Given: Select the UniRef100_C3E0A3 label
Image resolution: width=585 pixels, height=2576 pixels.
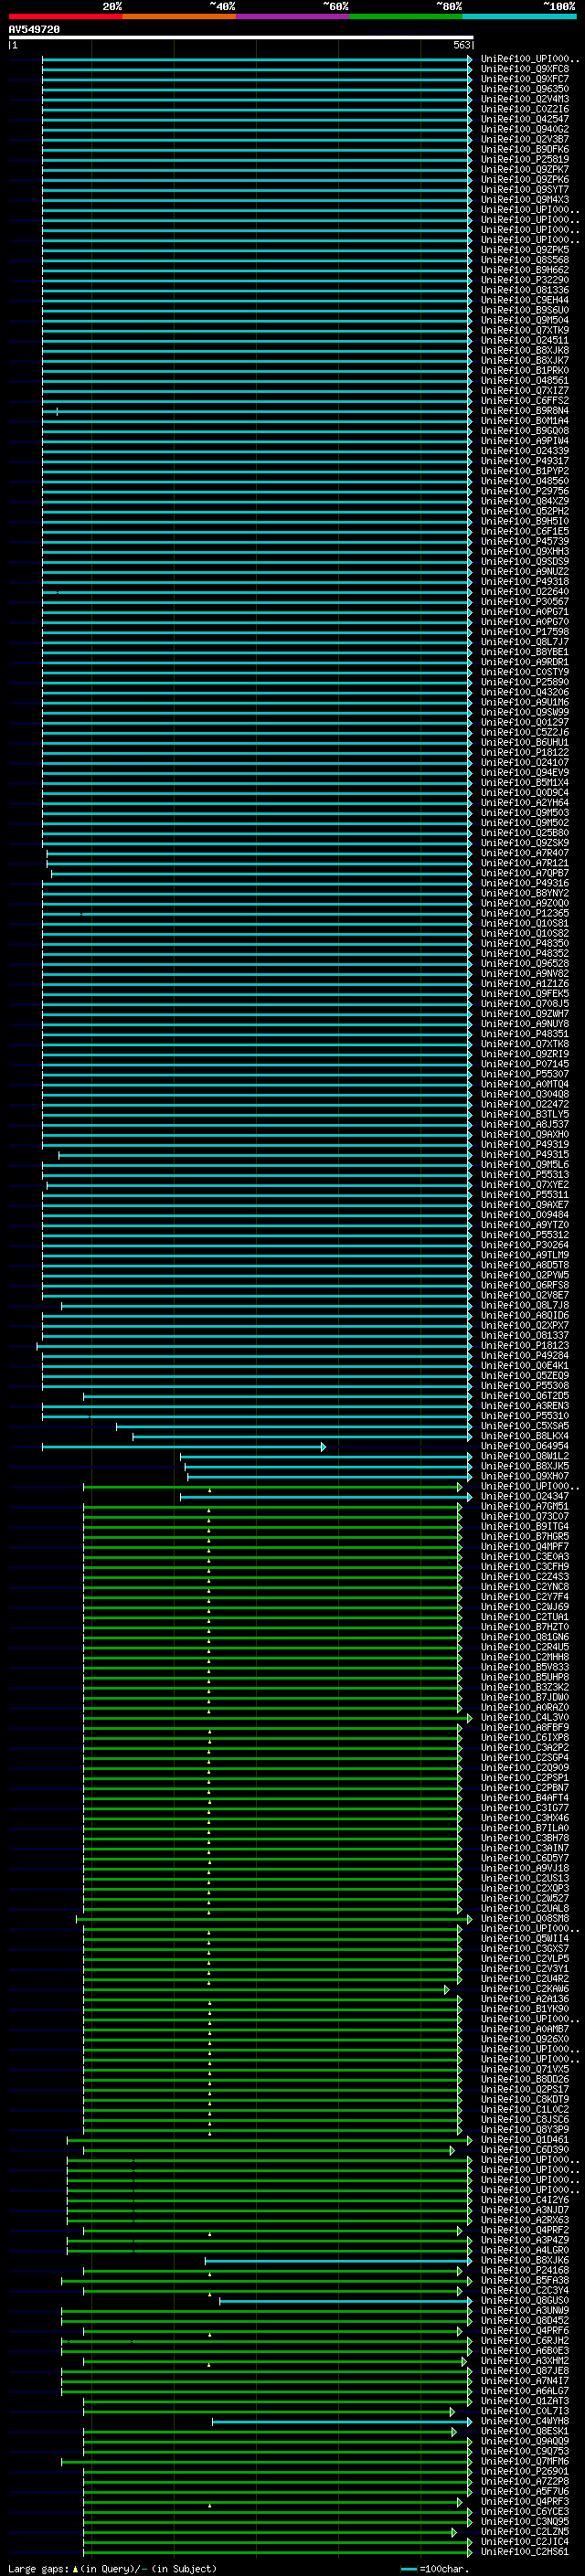Looking at the screenshot, I should point(525,1557).
